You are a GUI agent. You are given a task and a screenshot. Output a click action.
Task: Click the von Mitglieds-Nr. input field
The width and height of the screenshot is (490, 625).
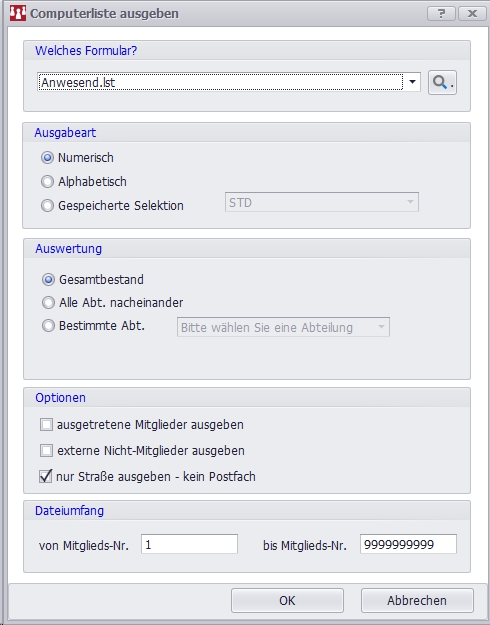tap(189, 544)
